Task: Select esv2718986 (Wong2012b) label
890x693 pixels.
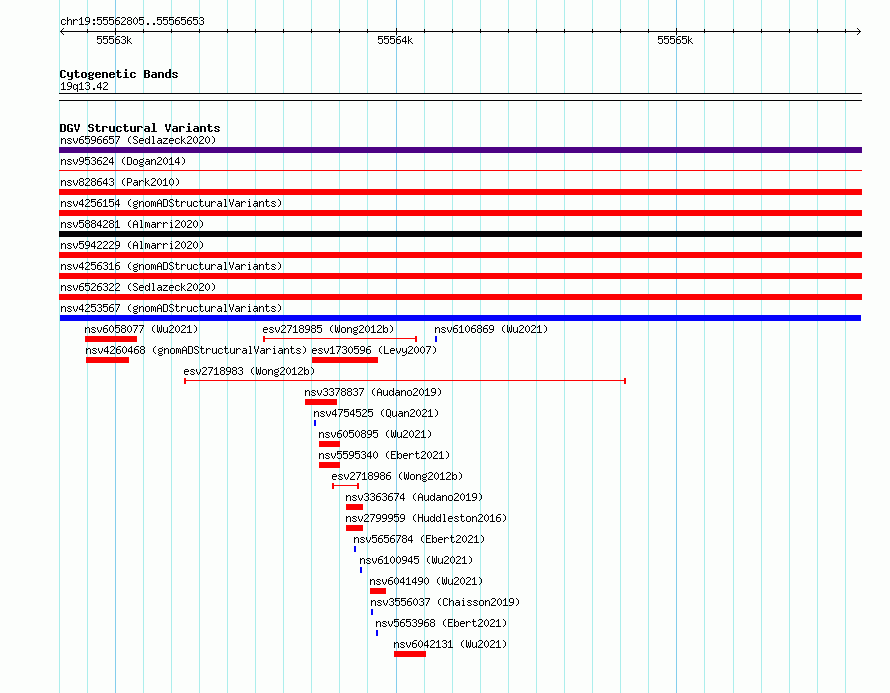Action: (x=397, y=476)
